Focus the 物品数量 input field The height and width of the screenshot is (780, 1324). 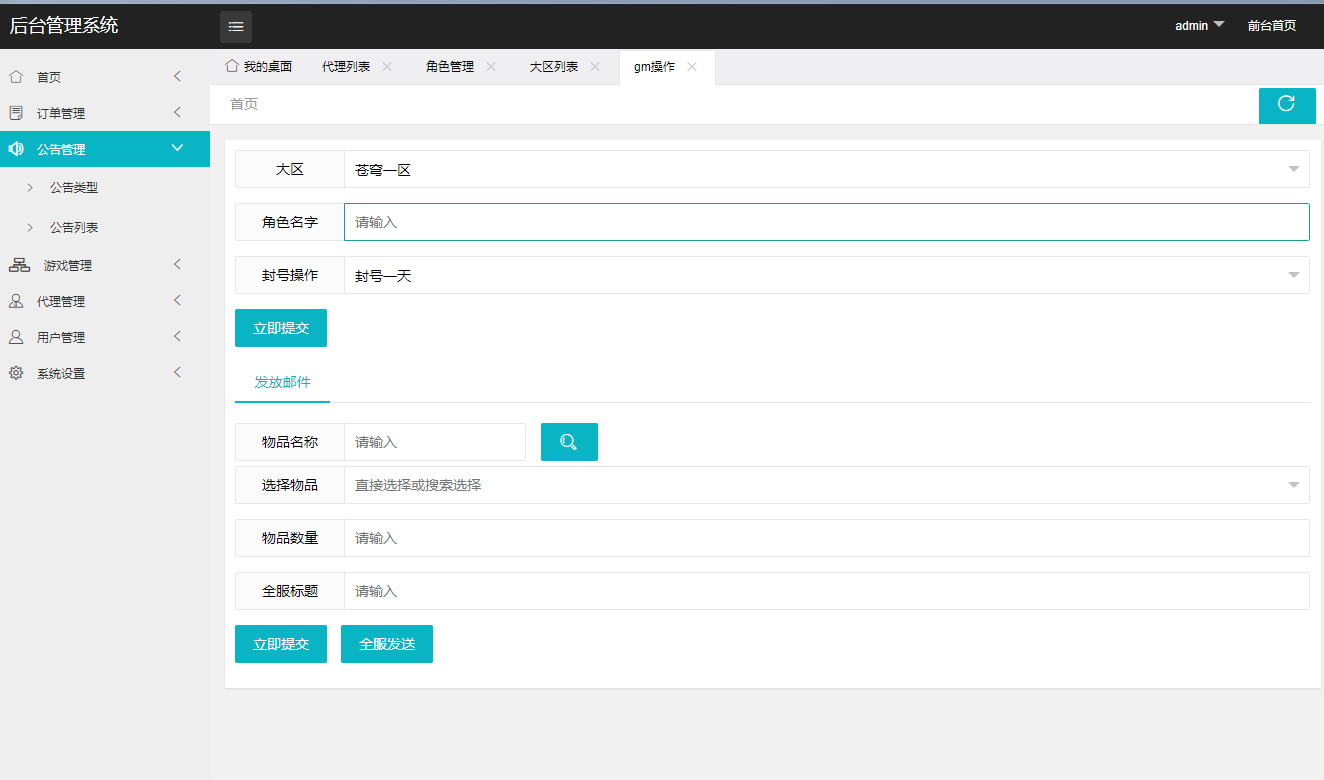[x=827, y=538]
